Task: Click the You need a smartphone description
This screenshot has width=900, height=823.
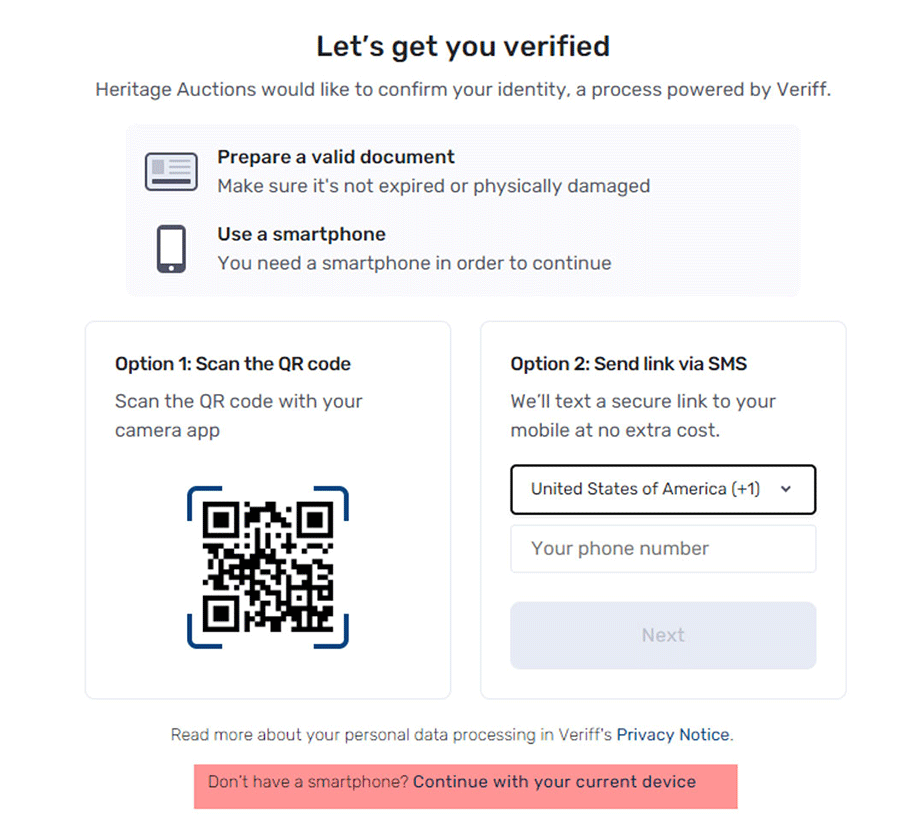Action: 414,263
